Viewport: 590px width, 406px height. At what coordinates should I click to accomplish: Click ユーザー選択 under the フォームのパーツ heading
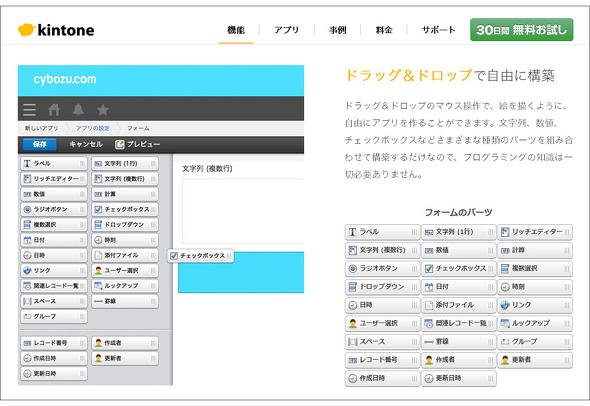coord(382,323)
